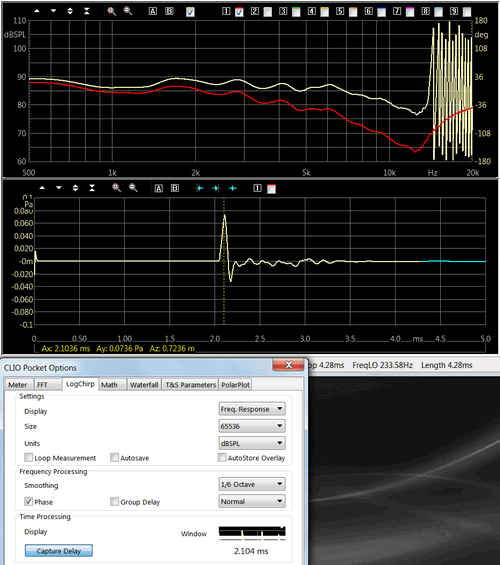
Task: Click the up arrow in frequency graph toolbar
Action: coord(37,11)
